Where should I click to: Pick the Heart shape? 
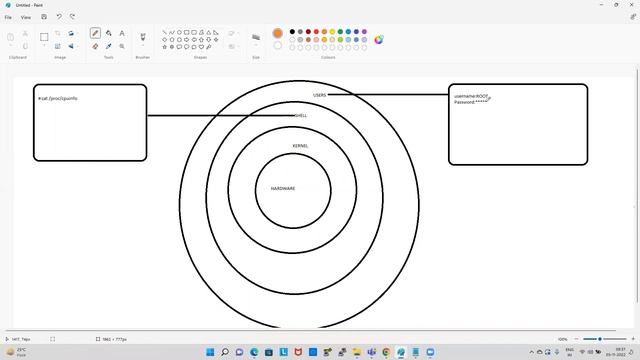click(x=201, y=47)
